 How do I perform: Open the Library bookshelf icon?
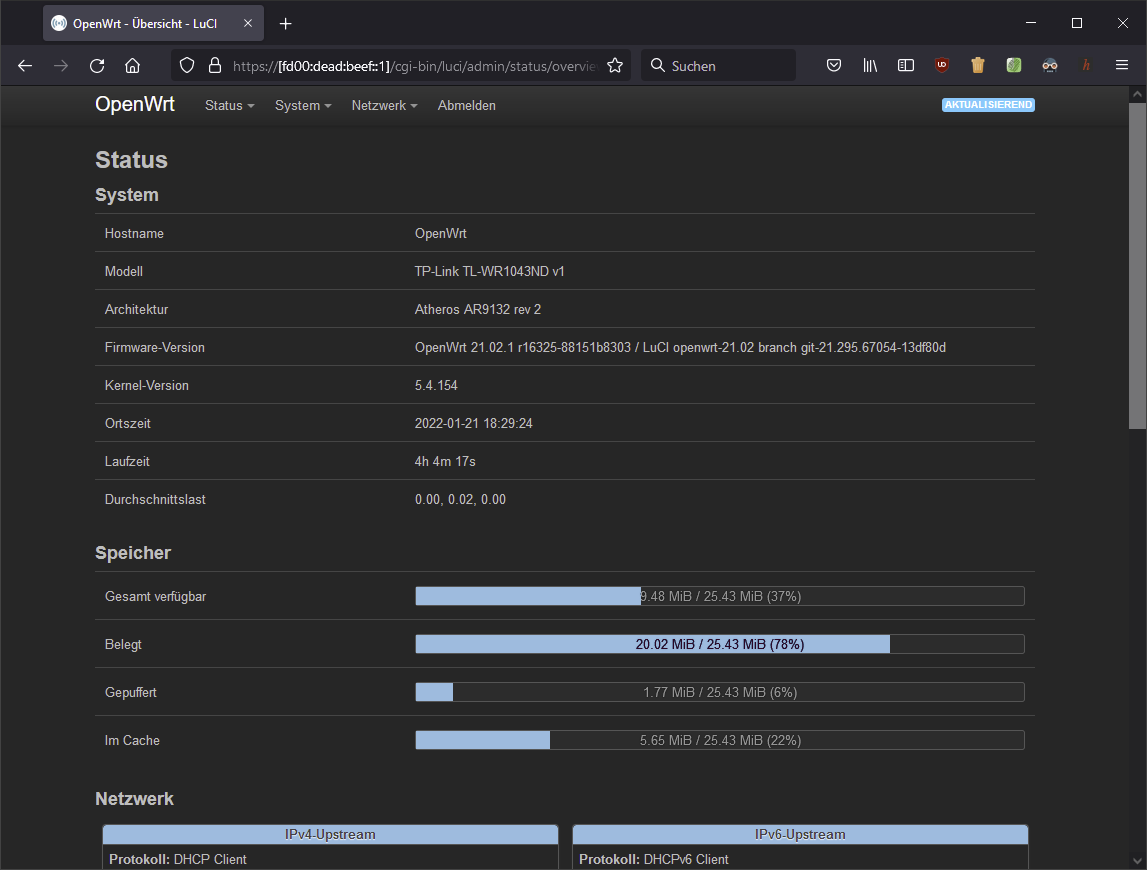(x=870, y=66)
